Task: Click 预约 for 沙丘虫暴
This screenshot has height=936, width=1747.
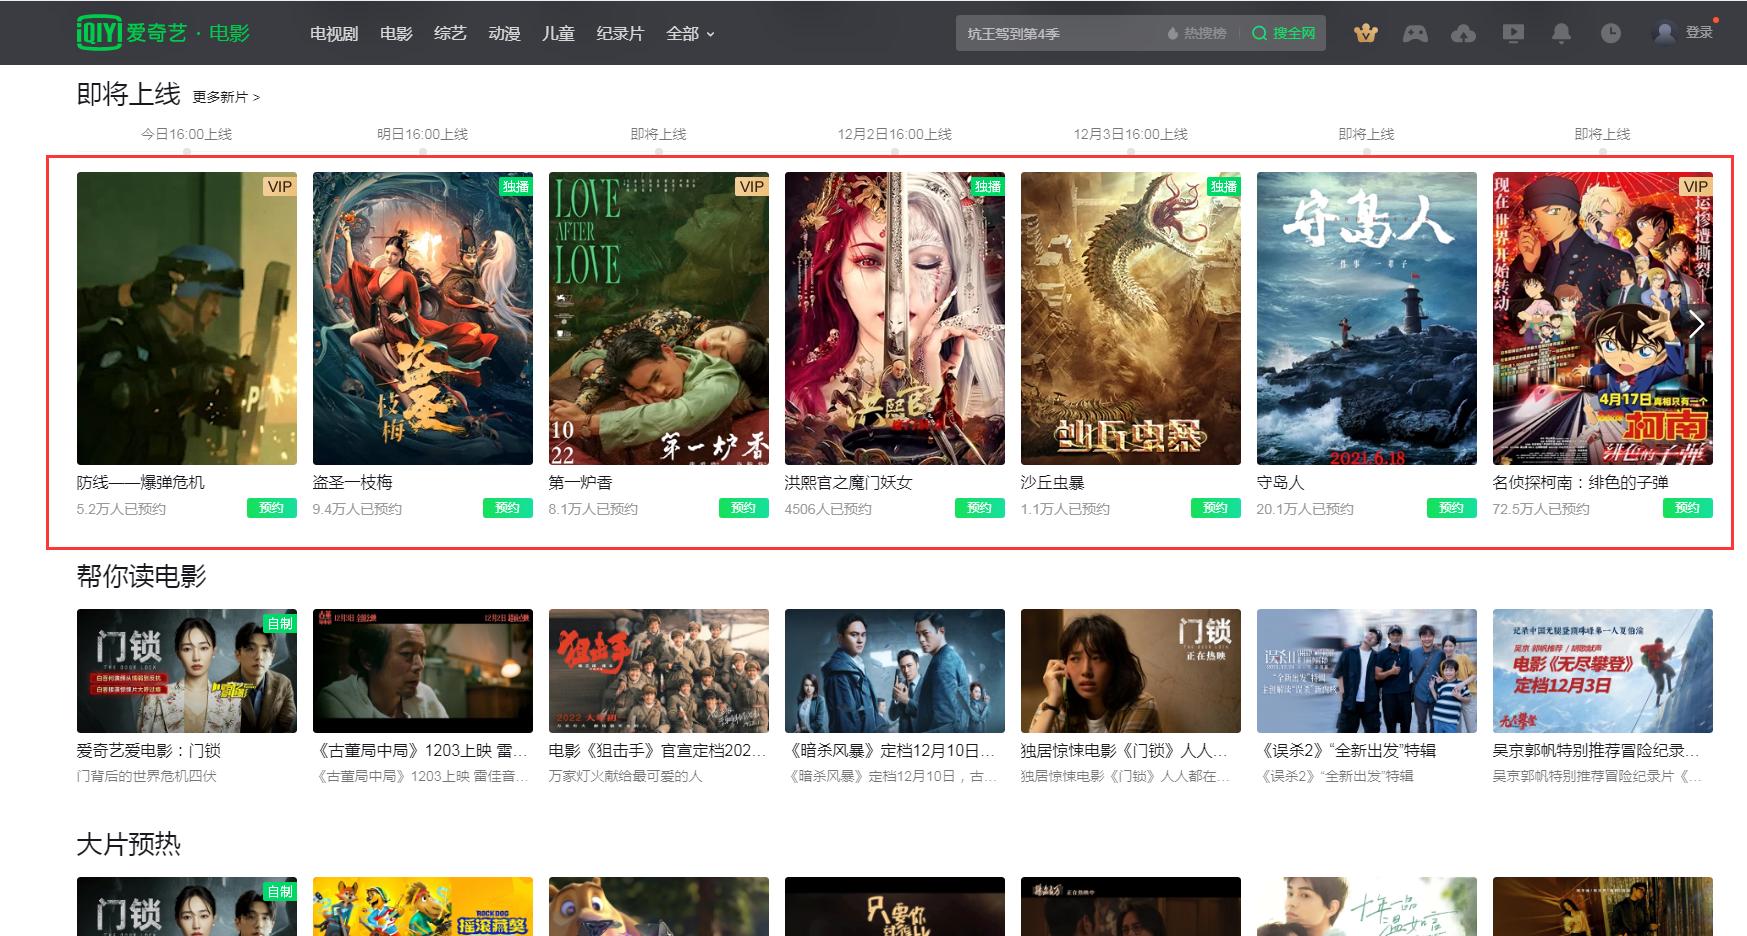Action: 1216,508
